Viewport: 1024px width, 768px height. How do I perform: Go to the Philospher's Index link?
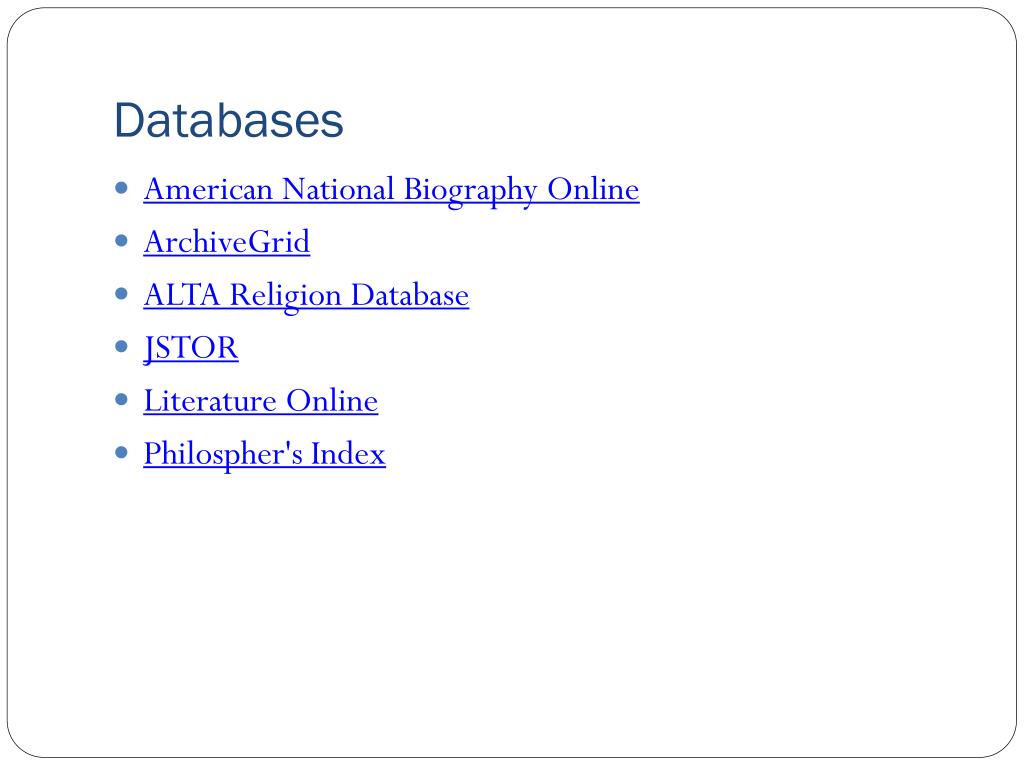(264, 454)
